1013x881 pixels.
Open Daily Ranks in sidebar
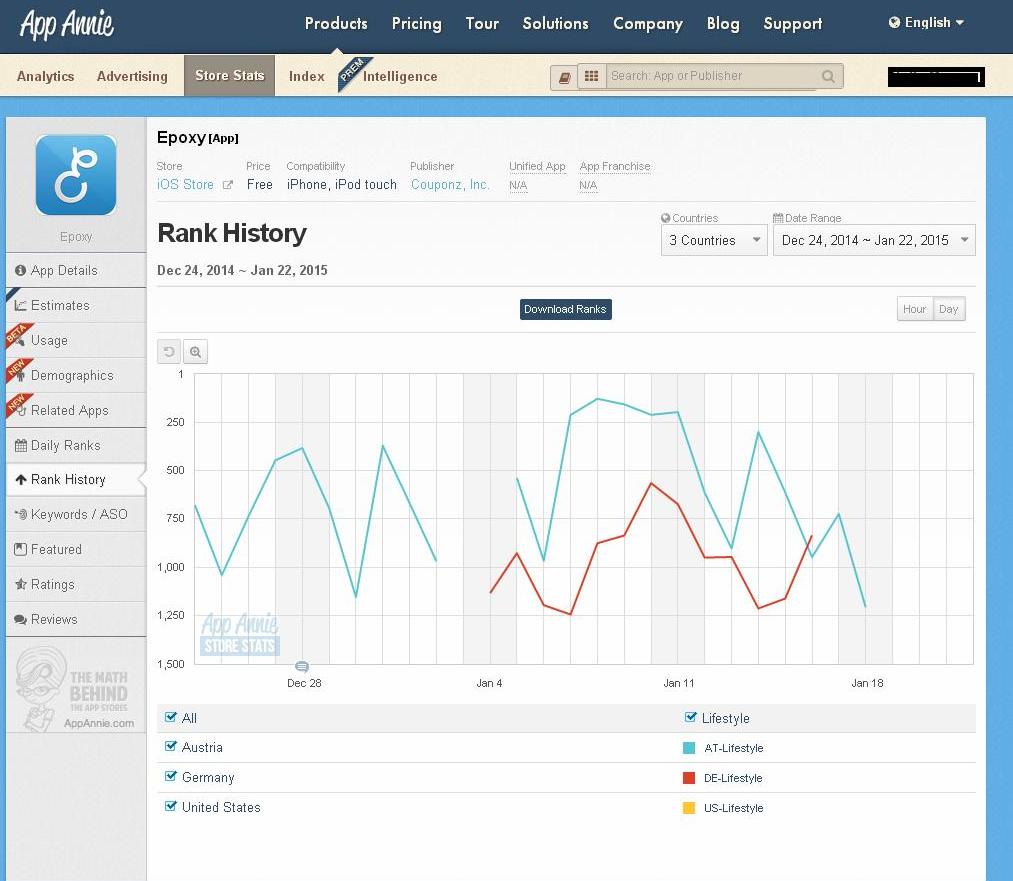pos(76,445)
